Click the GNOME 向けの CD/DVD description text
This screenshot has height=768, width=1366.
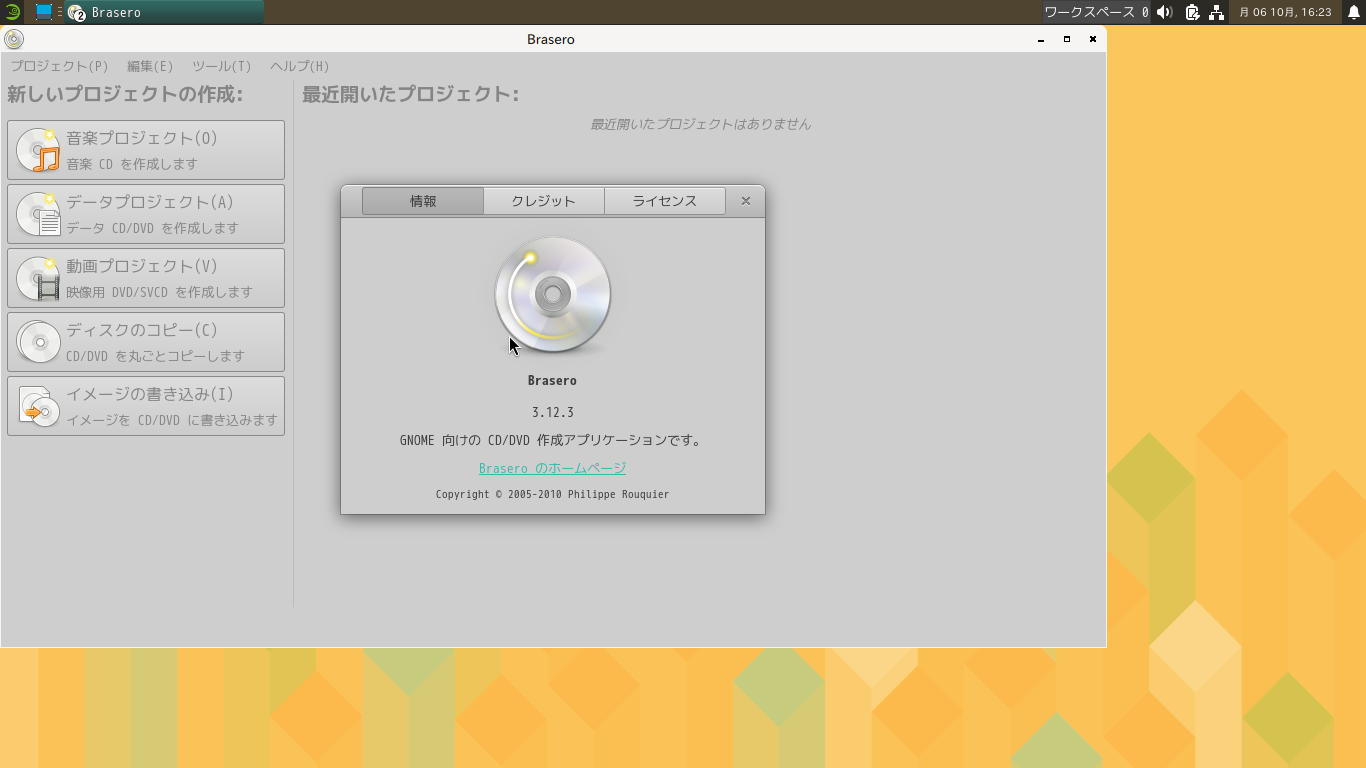(553, 440)
